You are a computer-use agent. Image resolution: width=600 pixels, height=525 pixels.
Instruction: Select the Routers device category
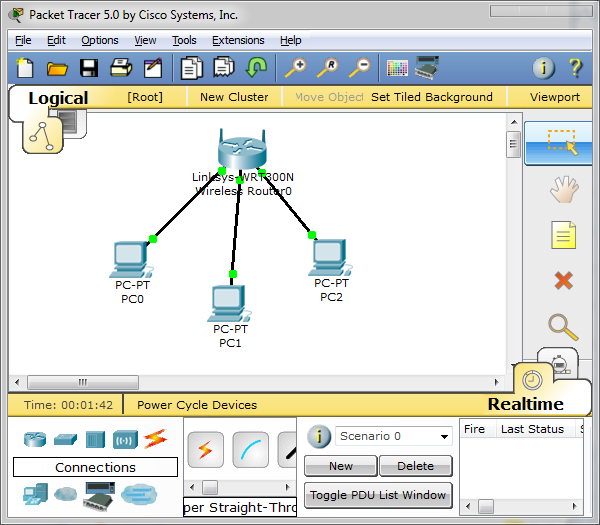pos(35,439)
